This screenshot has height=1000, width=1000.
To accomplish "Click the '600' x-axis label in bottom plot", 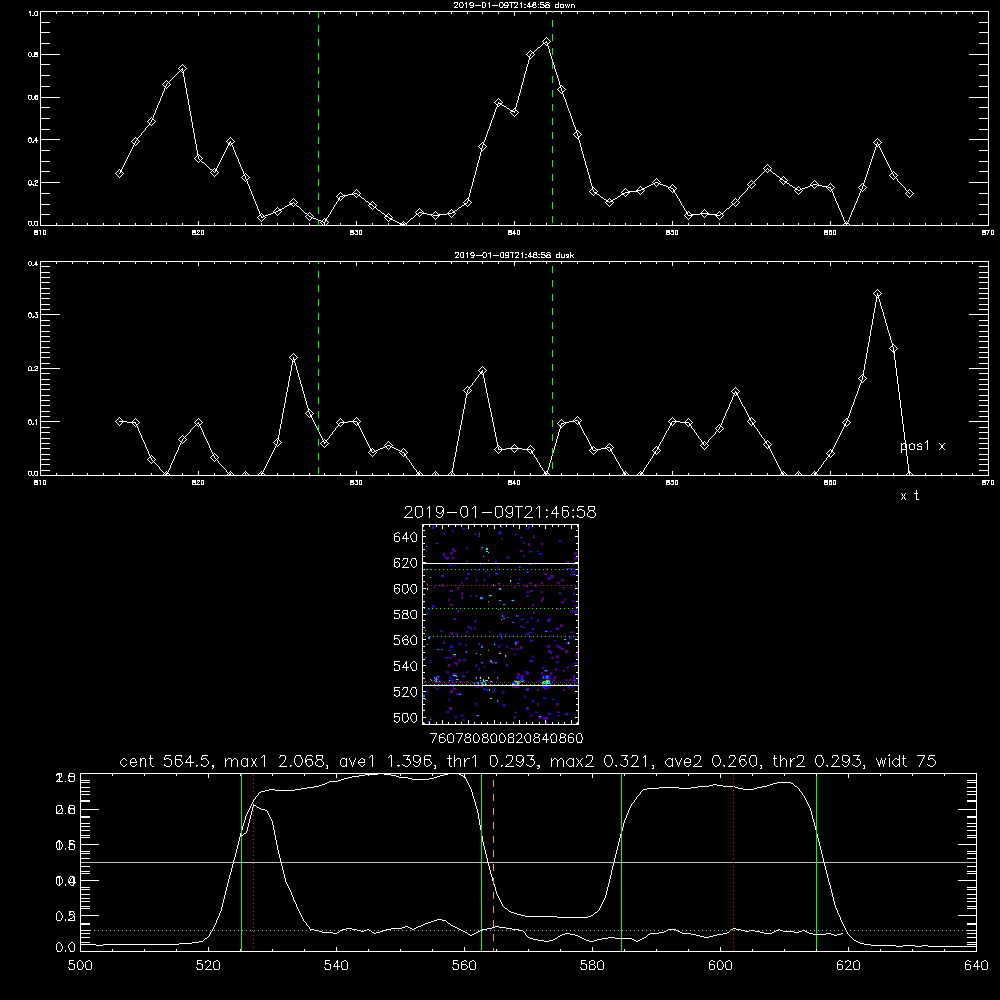I will (721, 966).
